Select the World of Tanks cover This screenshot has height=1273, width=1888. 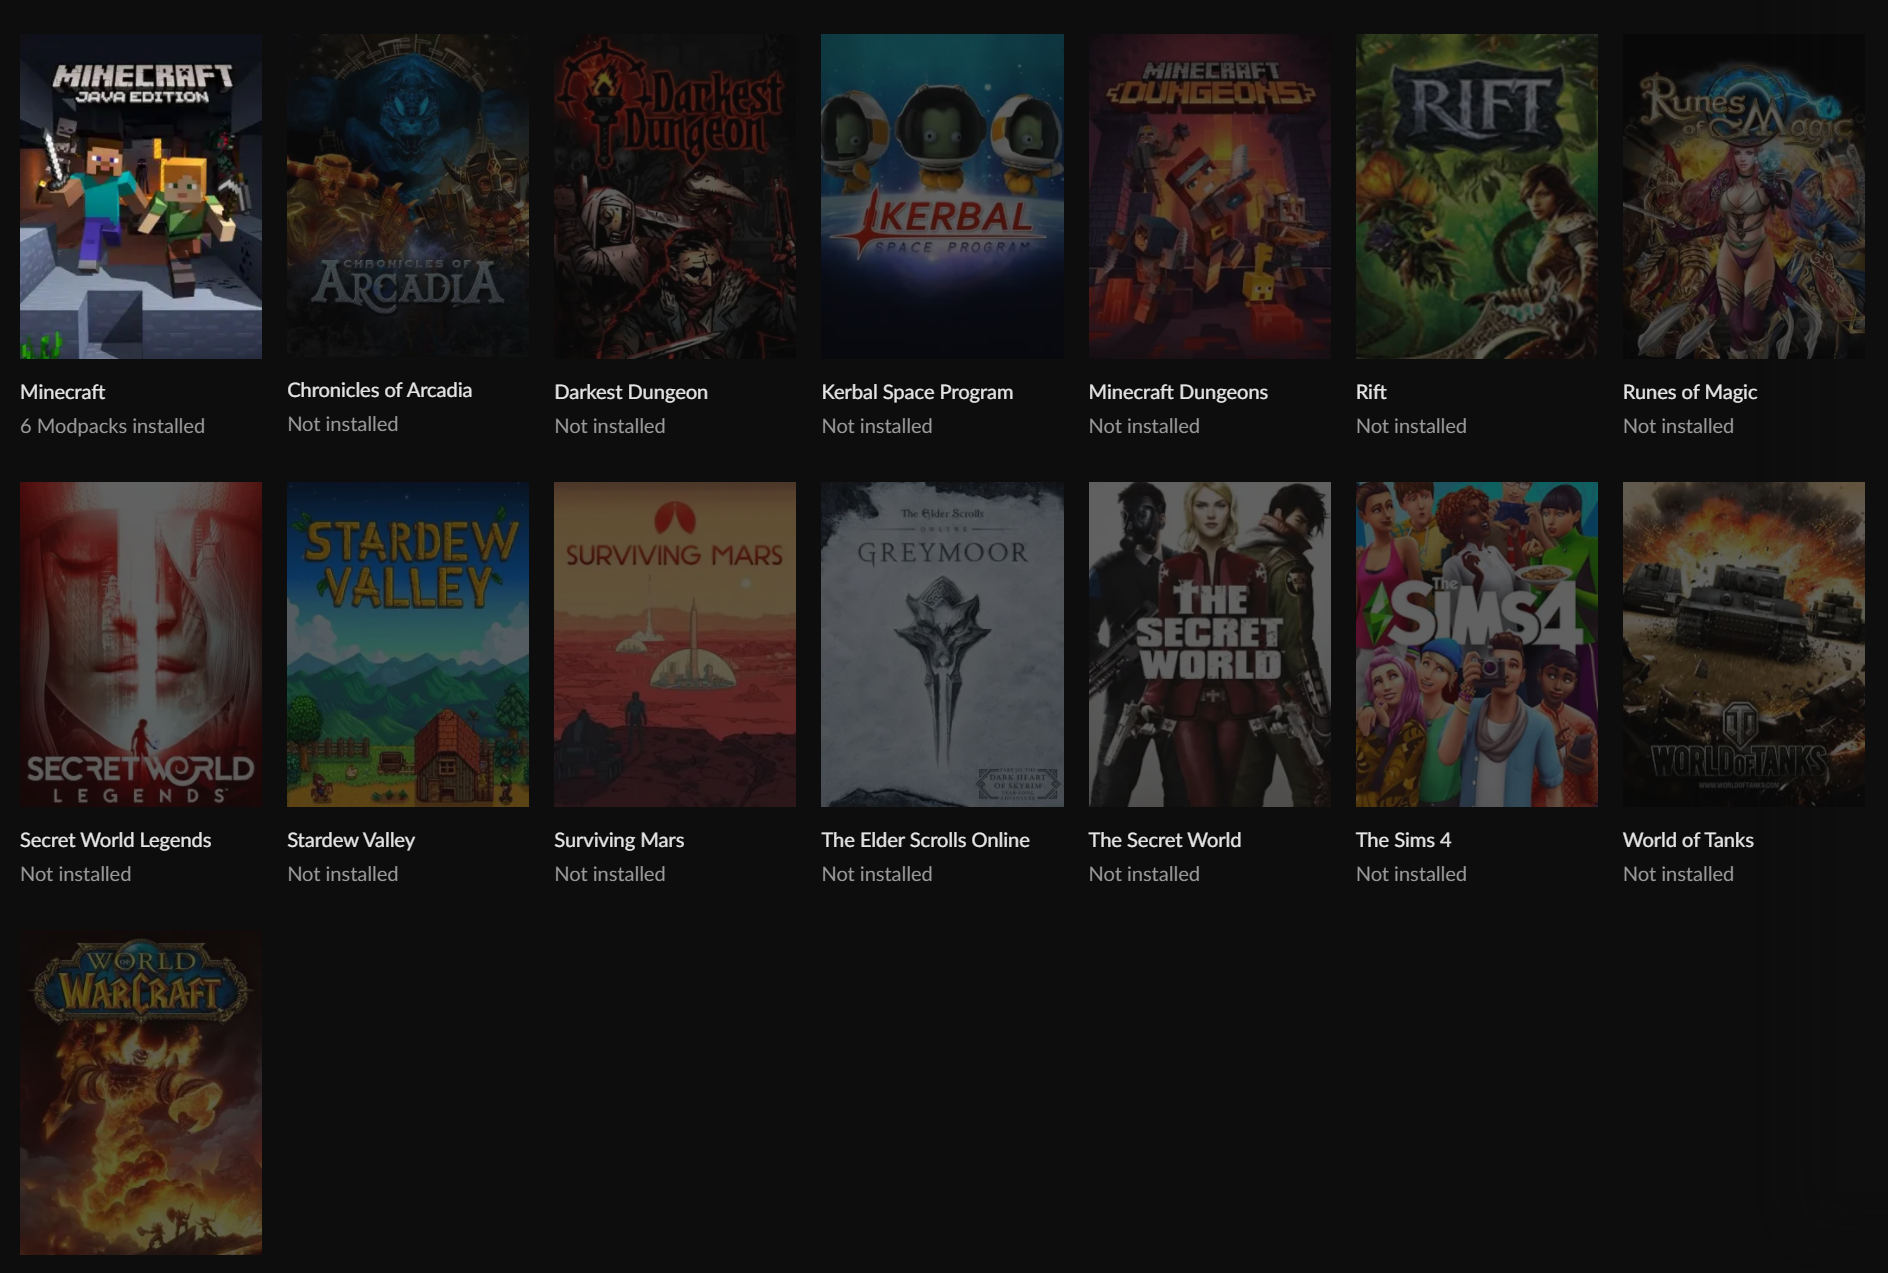click(x=1743, y=644)
